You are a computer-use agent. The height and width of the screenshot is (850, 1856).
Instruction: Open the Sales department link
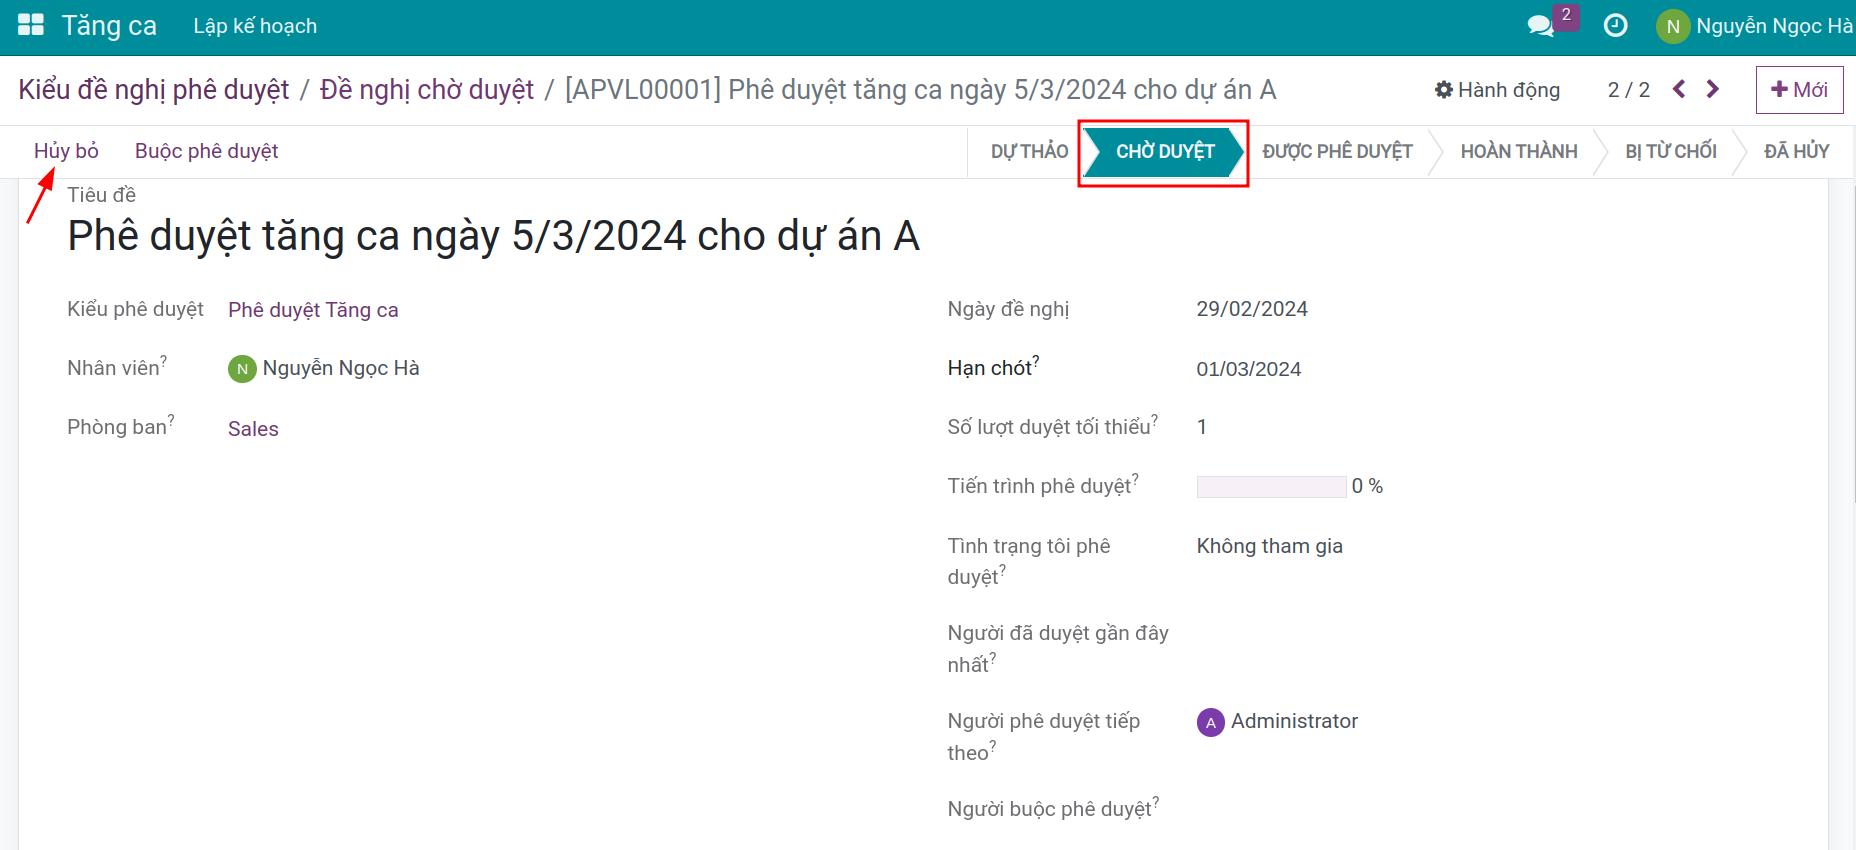(x=253, y=429)
